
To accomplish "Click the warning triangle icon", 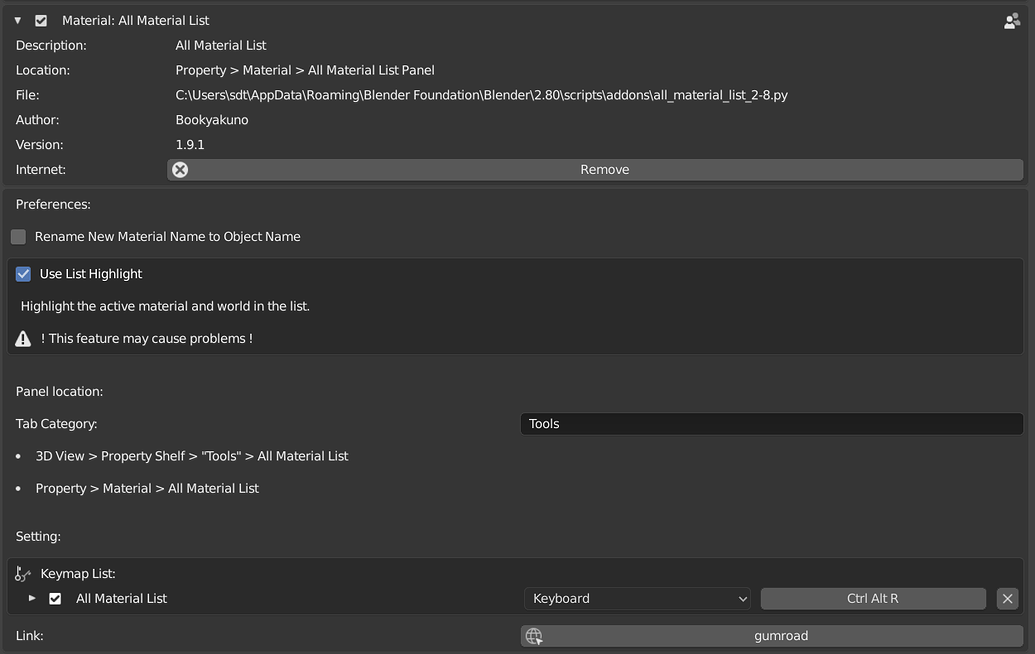I will point(23,339).
